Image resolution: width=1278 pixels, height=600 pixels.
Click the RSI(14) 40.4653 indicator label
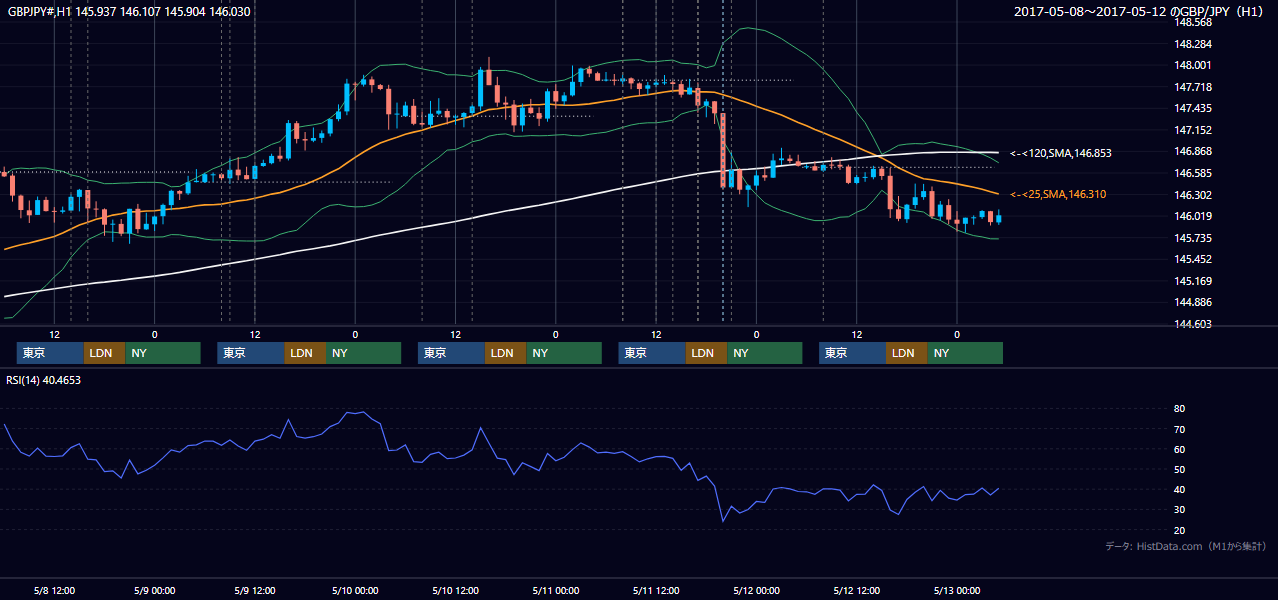[43, 380]
